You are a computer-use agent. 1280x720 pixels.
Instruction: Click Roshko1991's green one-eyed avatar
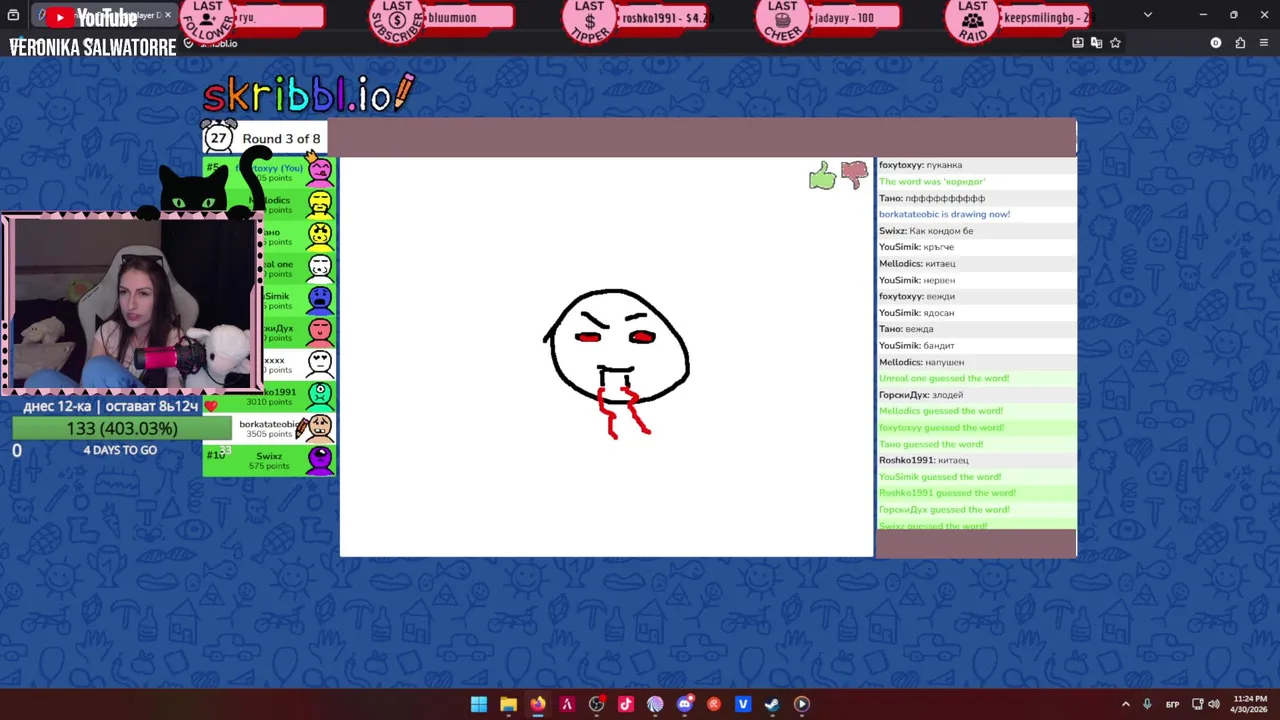point(319,396)
